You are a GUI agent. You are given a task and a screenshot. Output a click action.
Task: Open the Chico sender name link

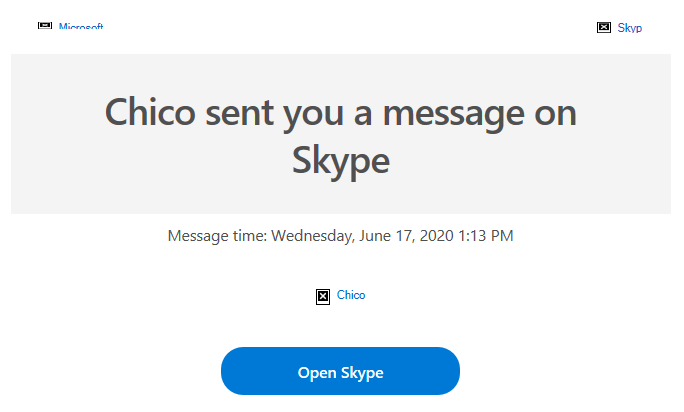coord(351,295)
